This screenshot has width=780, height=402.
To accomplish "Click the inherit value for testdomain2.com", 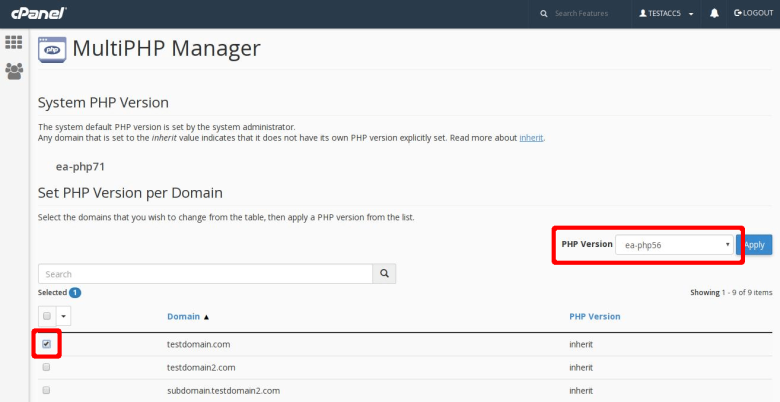I will coord(581,368).
